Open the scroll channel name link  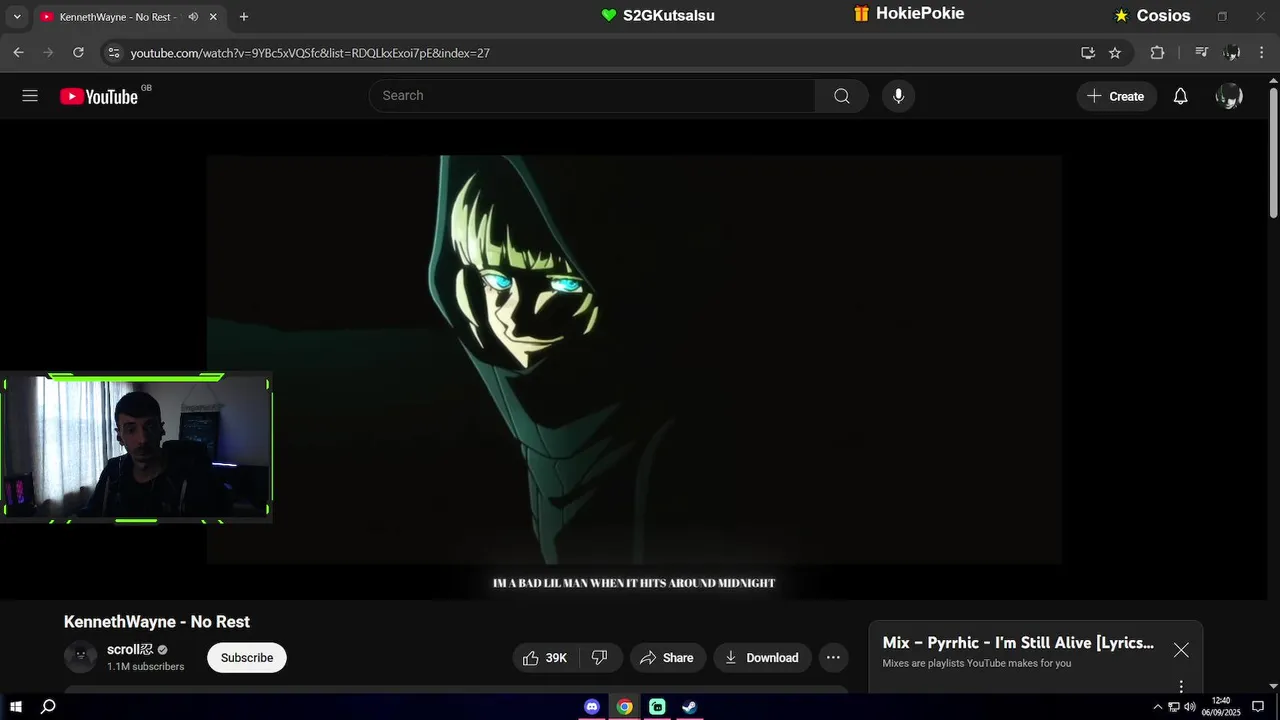pyautogui.click(x=130, y=649)
